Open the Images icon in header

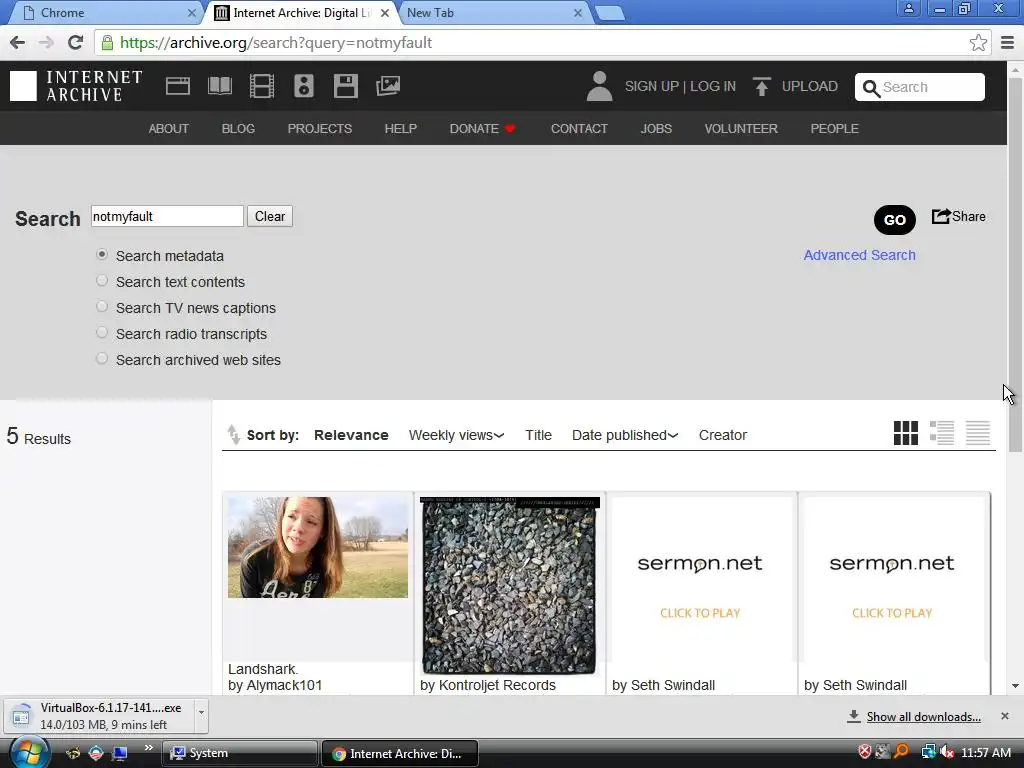pyautogui.click(x=388, y=86)
